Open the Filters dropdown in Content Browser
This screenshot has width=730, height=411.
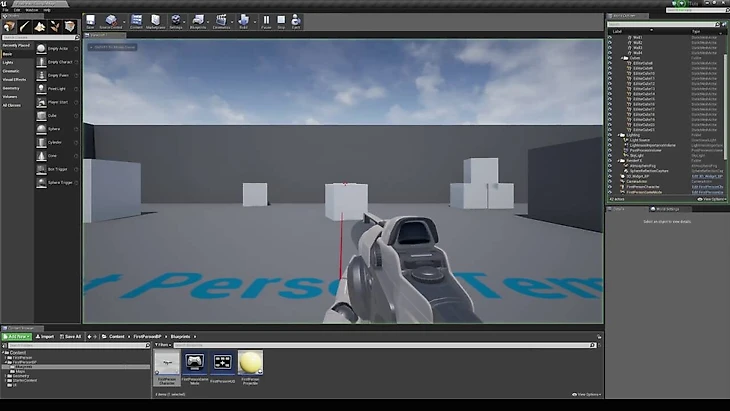tap(160, 346)
